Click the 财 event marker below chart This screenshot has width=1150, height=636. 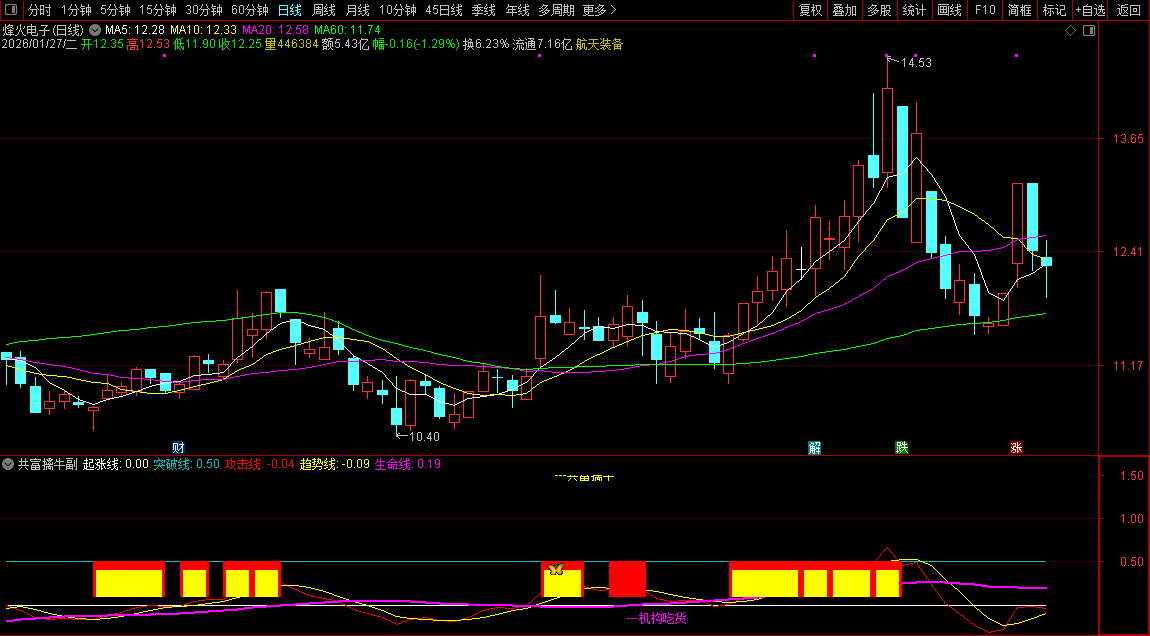coord(178,447)
